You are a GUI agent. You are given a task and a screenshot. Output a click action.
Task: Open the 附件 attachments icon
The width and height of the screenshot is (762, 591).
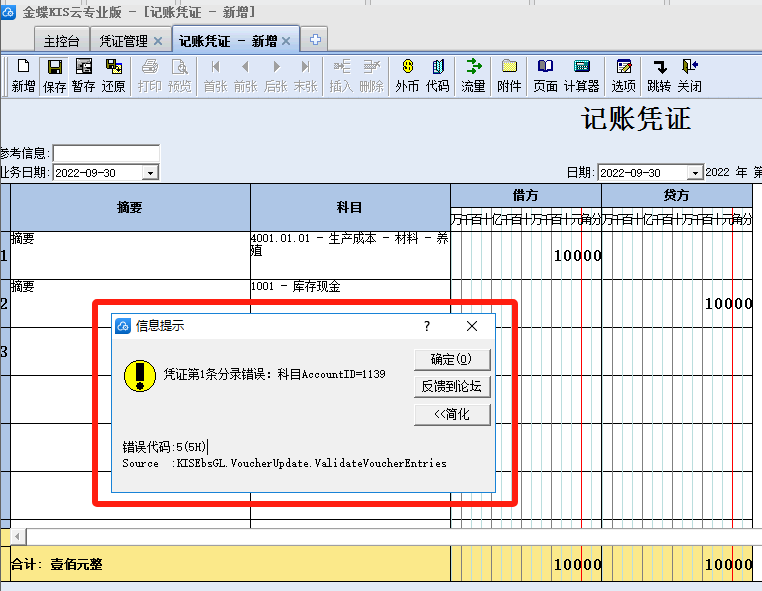click(509, 76)
